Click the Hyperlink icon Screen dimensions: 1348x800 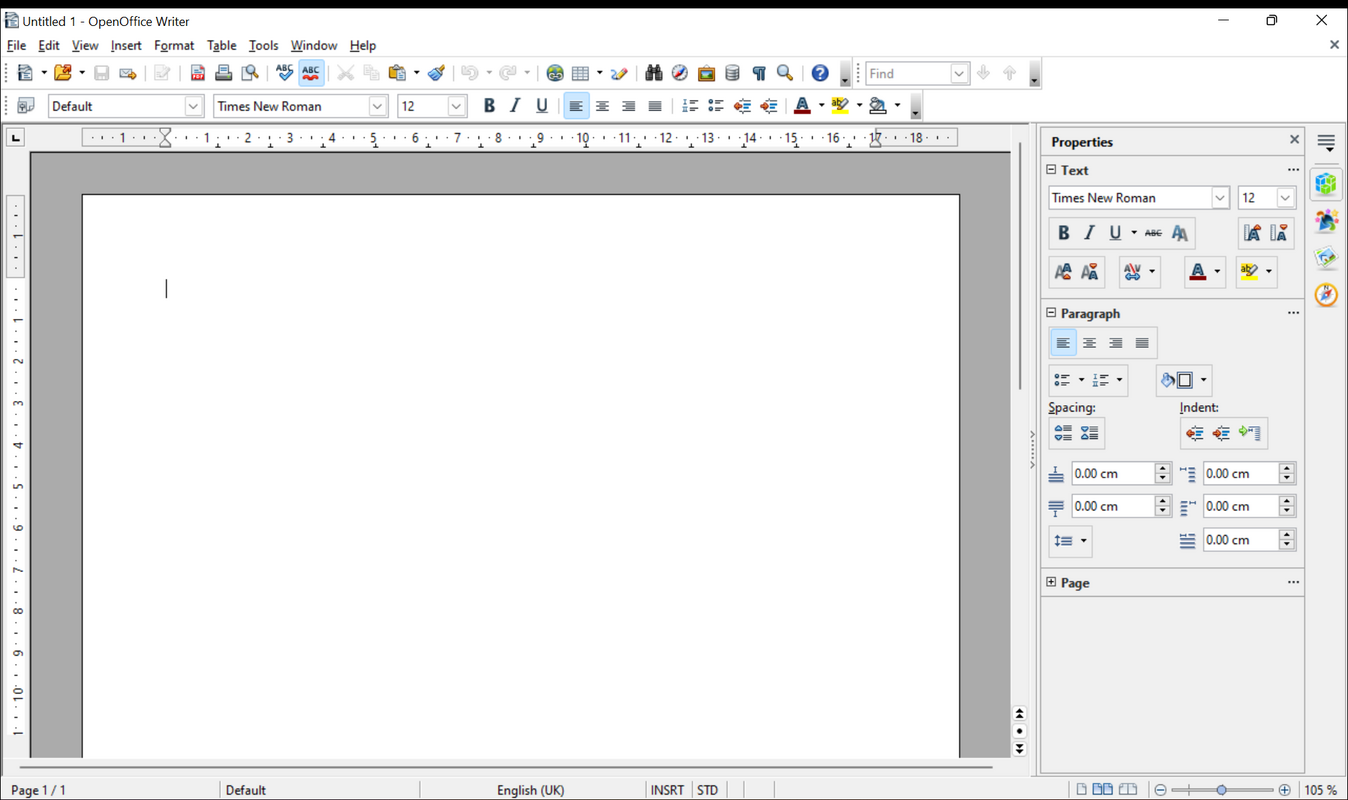click(x=555, y=73)
